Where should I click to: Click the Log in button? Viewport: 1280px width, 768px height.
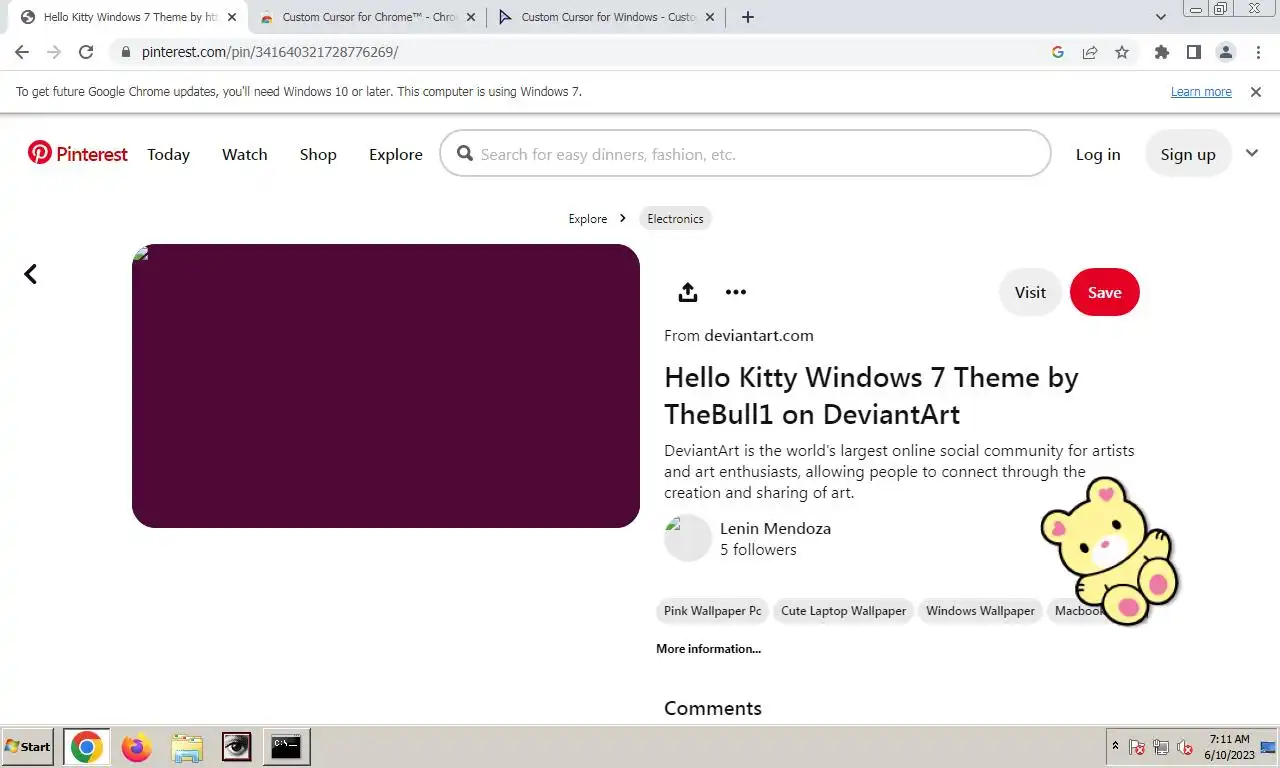[1098, 154]
